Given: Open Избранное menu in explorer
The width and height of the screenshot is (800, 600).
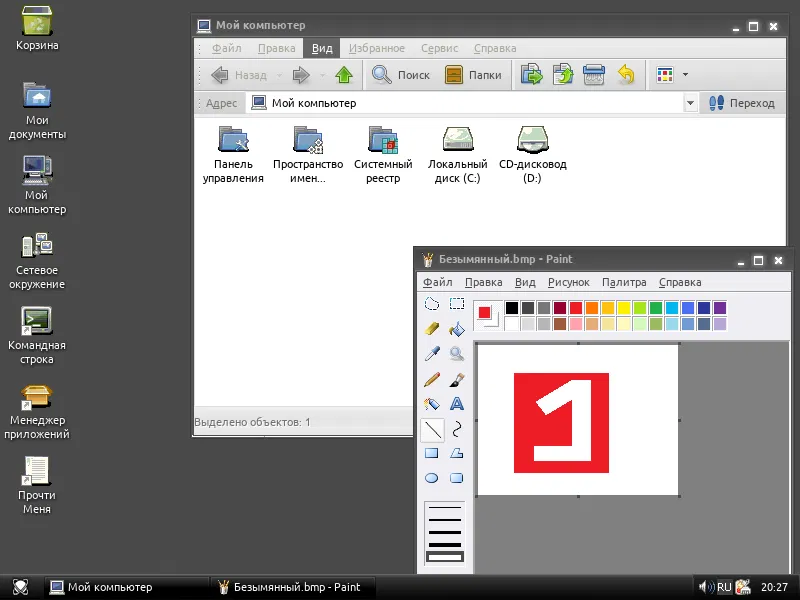Looking at the screenshot, I should (377, 48).
